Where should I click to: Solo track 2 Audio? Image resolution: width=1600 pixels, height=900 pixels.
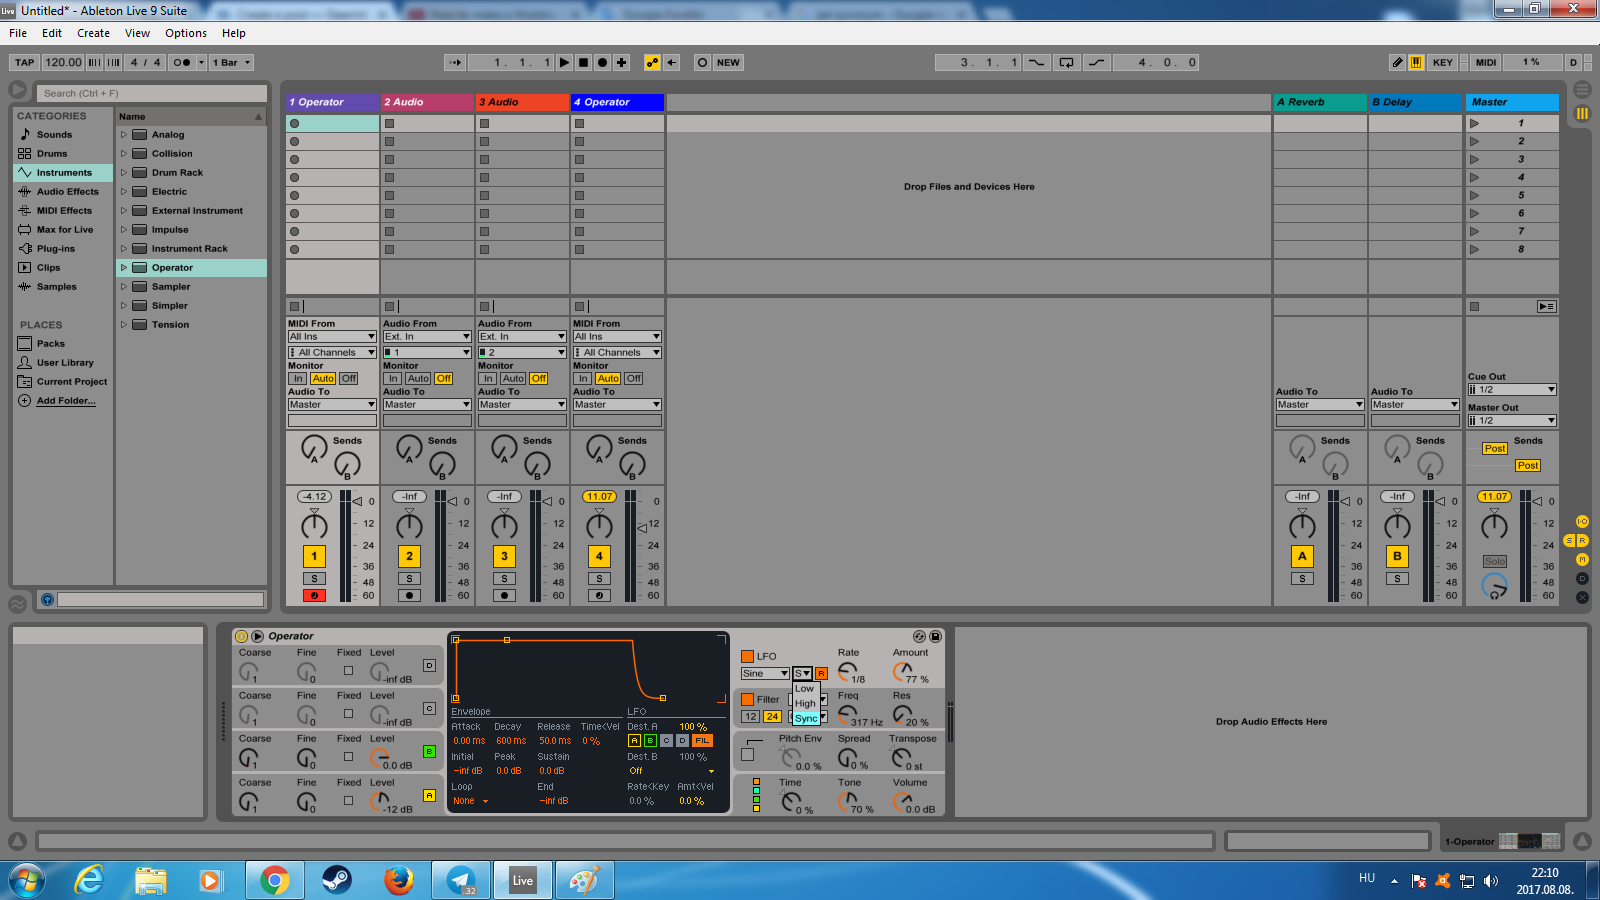click(409, 579)
